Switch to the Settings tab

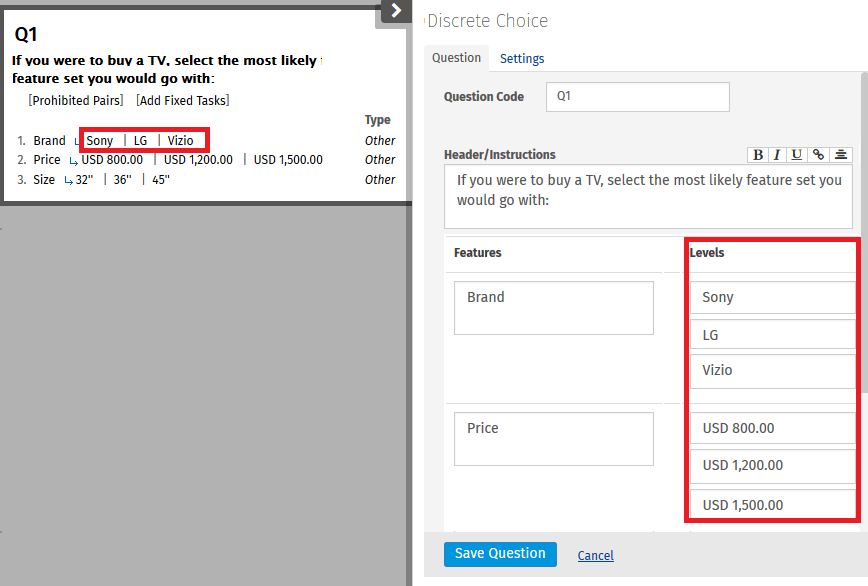(x=522, y=59)
